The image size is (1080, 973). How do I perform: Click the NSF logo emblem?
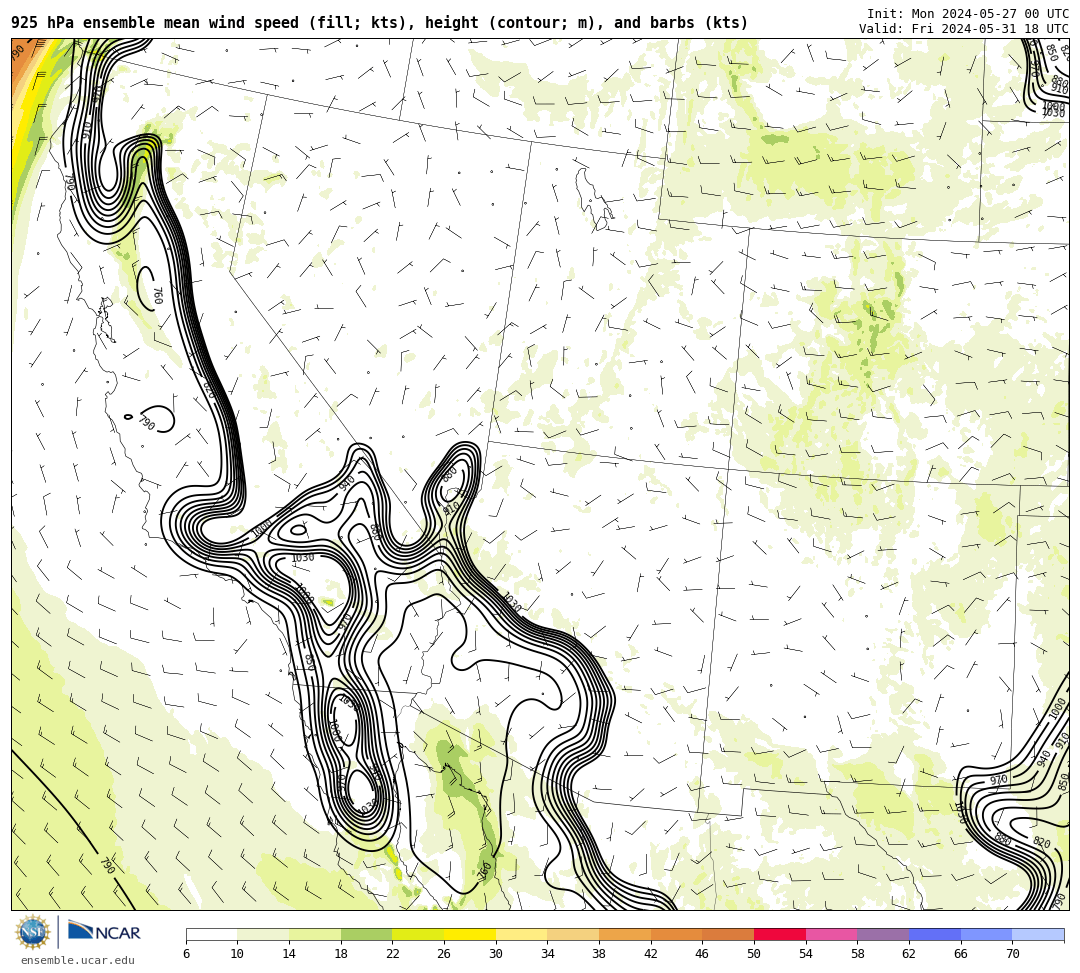point(33,933)
